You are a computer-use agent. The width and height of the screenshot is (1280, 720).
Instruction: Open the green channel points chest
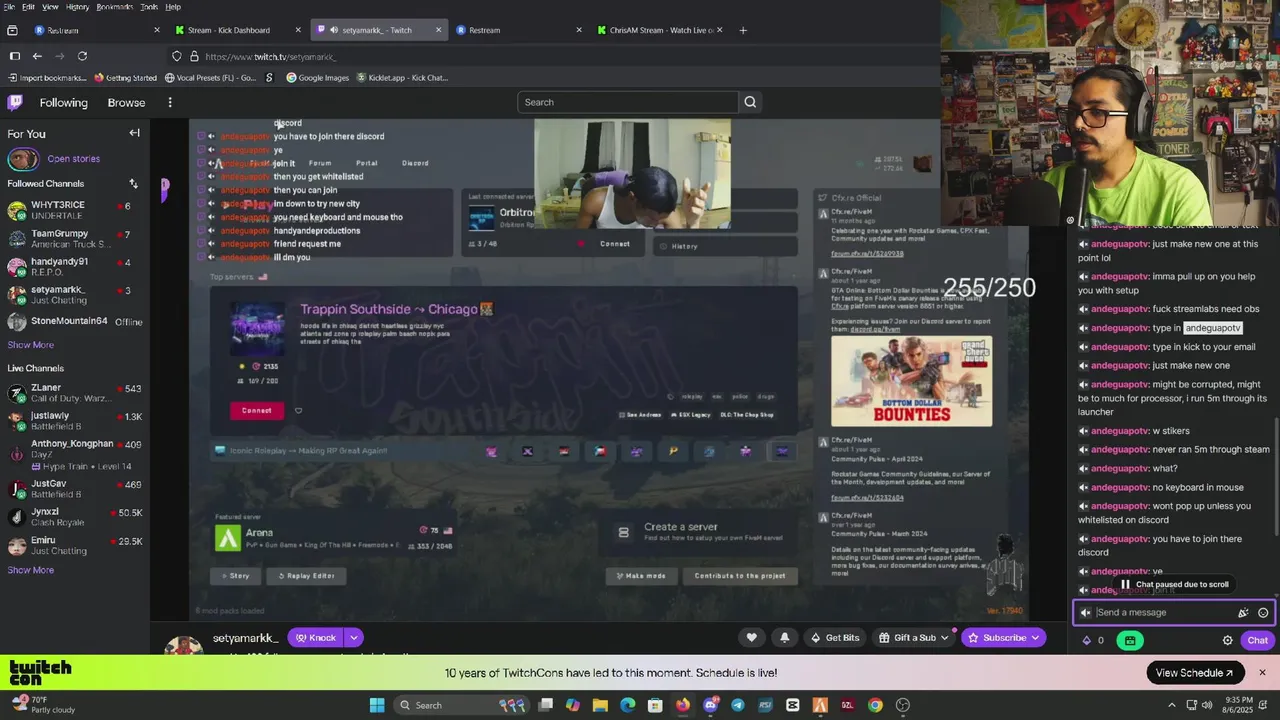pyautogui.click(x=1130, y=640)
